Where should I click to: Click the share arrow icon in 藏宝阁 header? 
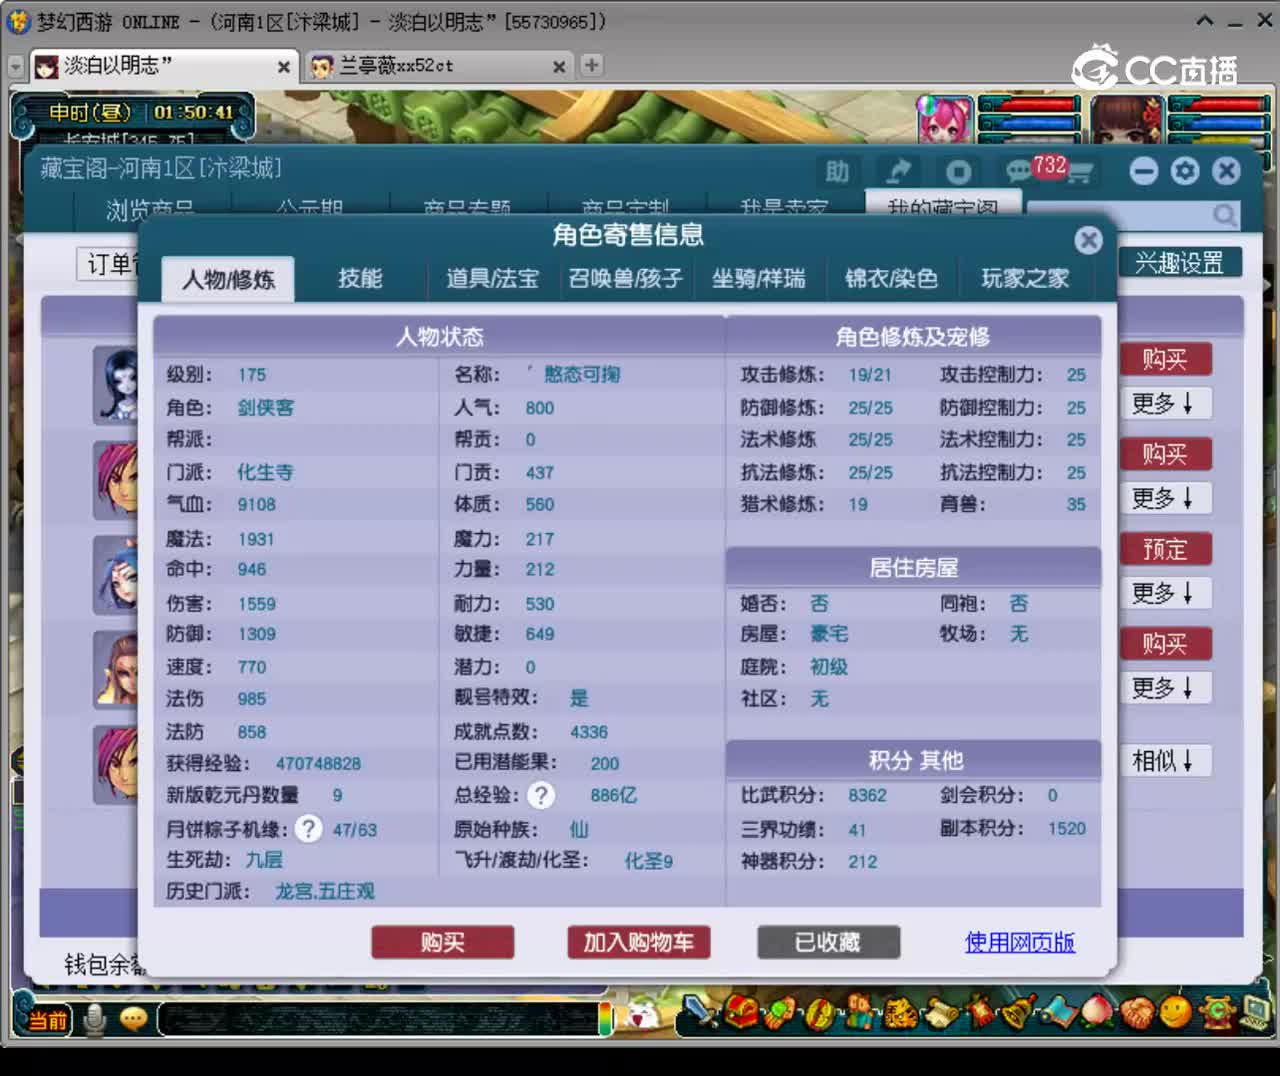pyautogui.click(x=898, y=172)
